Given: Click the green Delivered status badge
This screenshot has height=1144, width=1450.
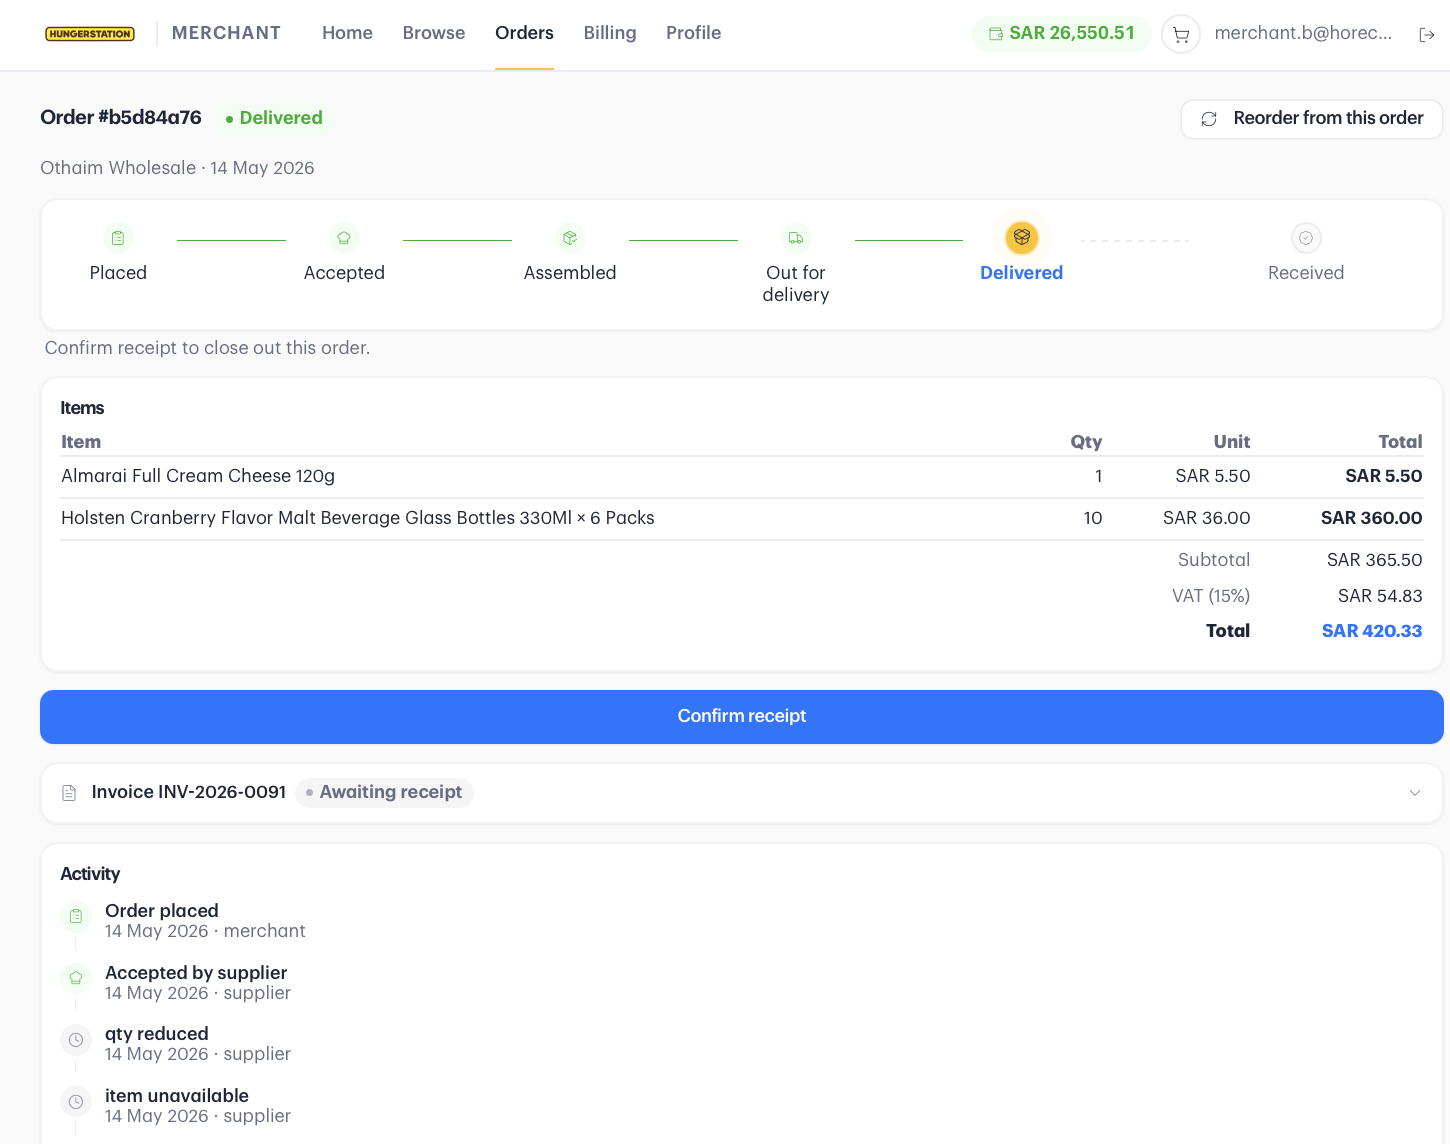Looking at the screenshot, I should tap(274, 118).
